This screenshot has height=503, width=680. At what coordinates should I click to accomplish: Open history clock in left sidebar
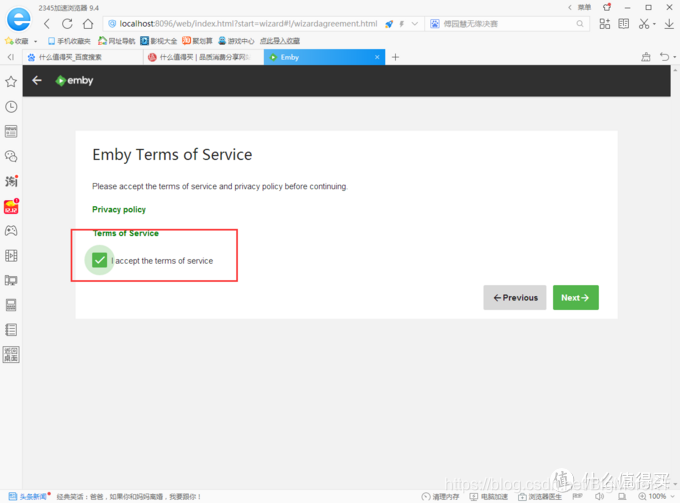tap(11, 107)
